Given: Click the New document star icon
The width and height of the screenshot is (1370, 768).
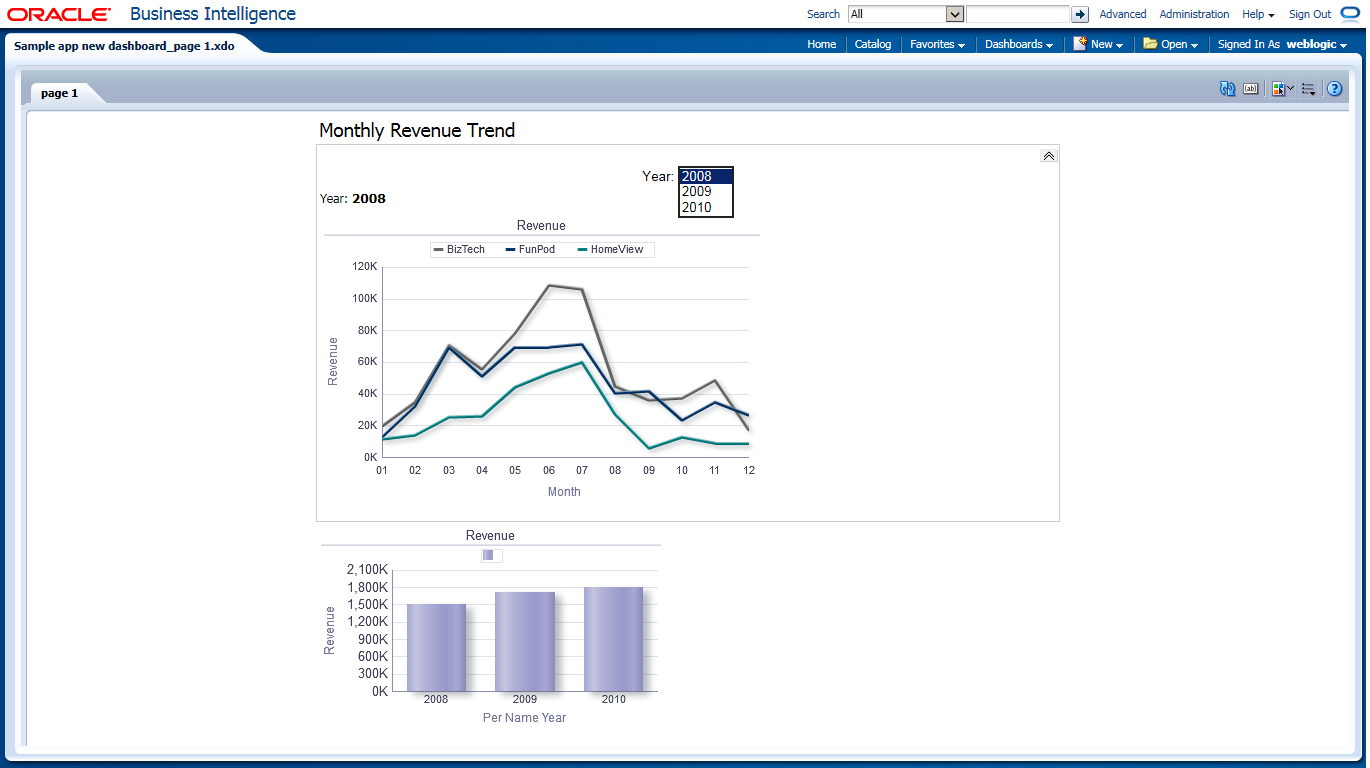Looking at the screenshot, I should (1080, 44).
